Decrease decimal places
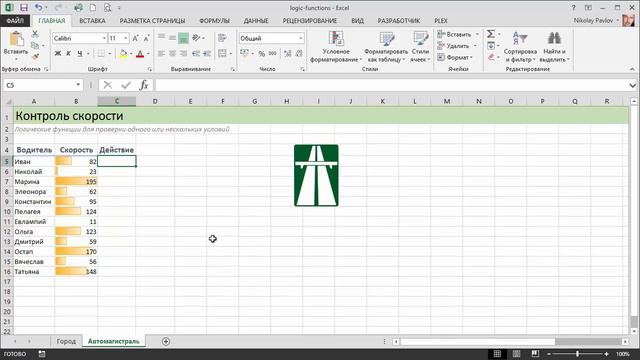The width and height of the screenshot is (640, 360). [x=299, y=53]
